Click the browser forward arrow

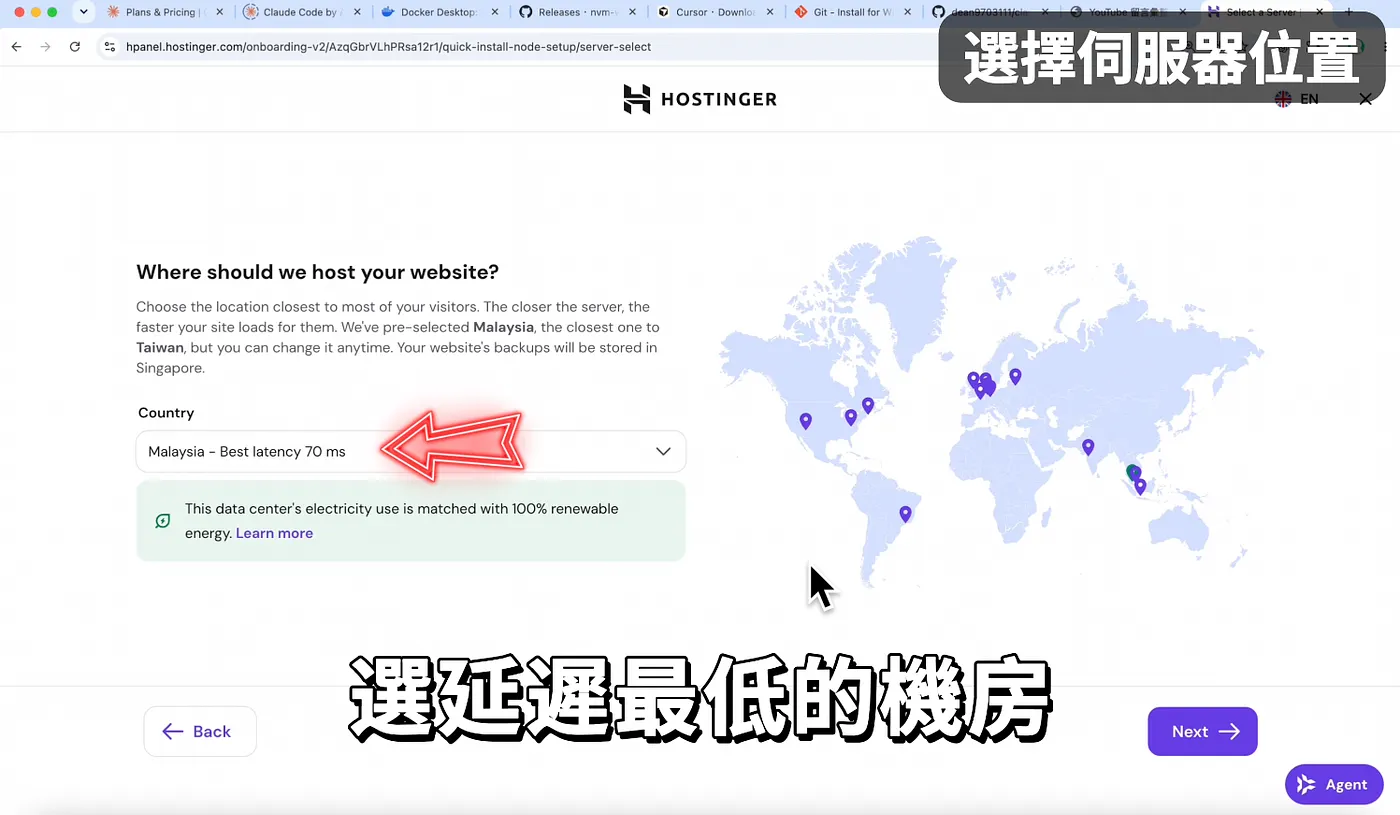click(x=46, y=47)
